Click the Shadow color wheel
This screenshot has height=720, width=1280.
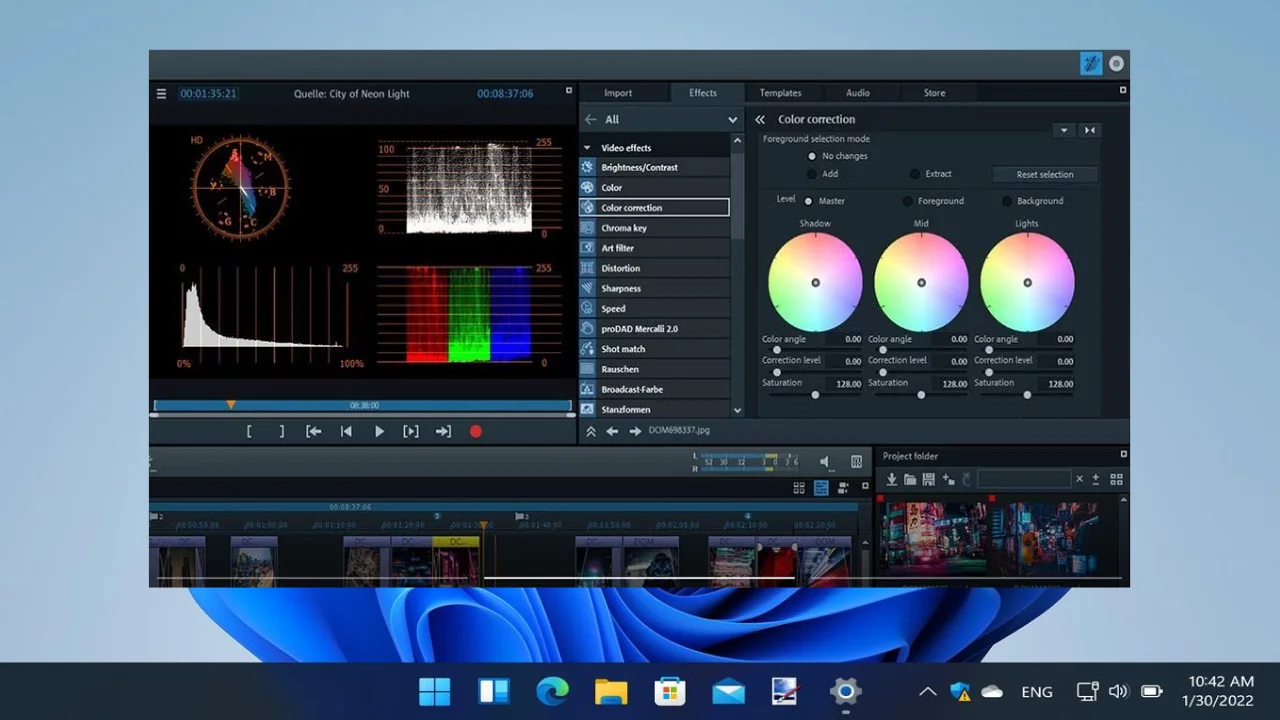(x=815, y=283)
